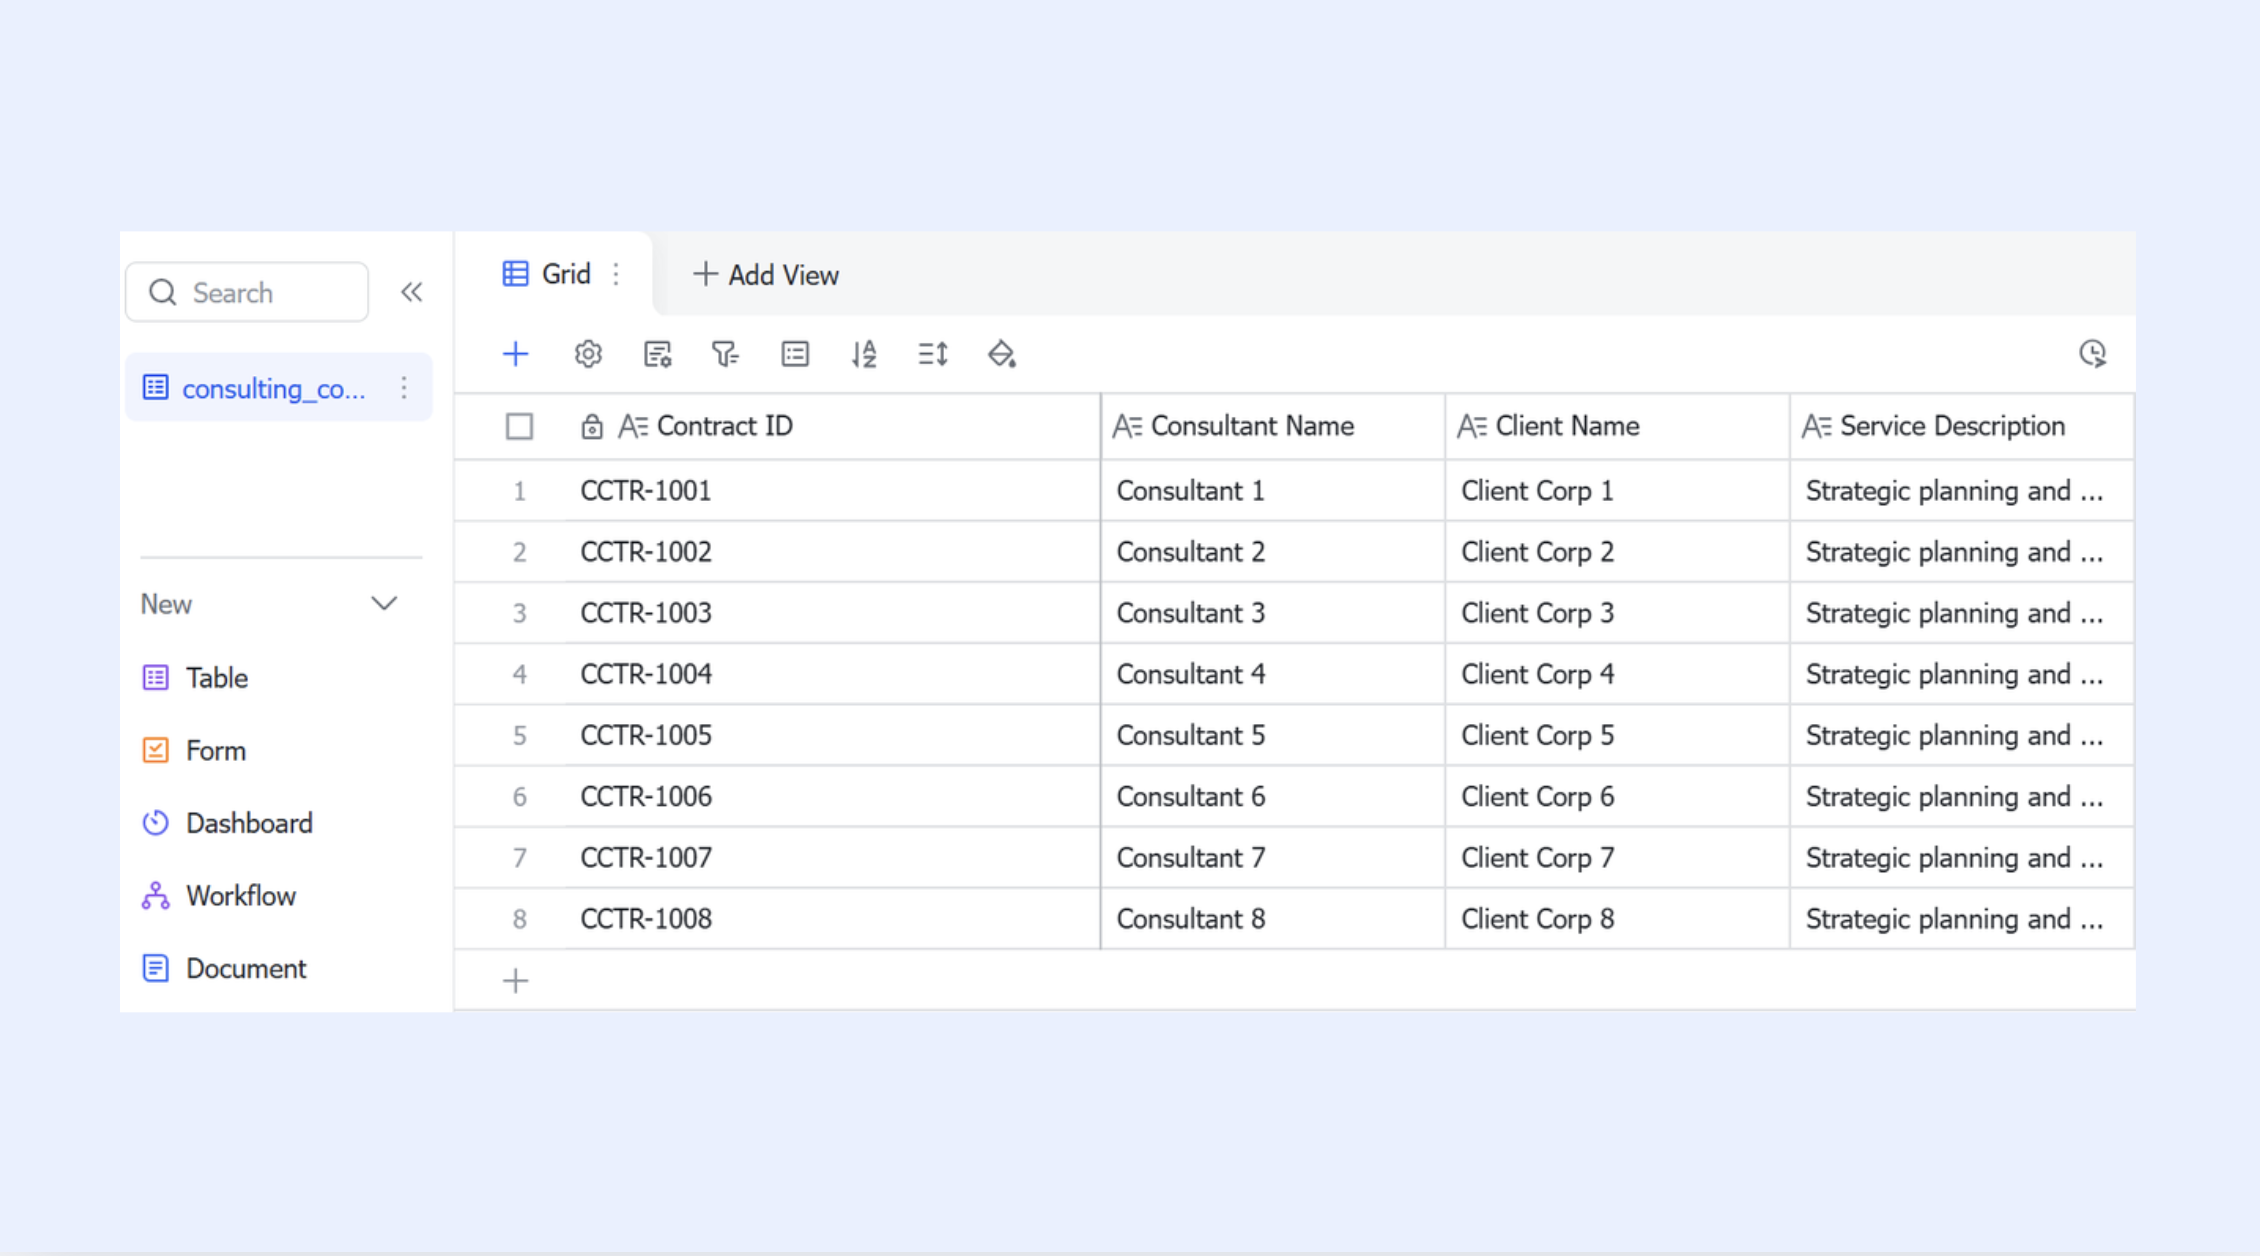Screen dimensions: 2260x1256
Task: Toggle the select all rows checkbox
Action: 519,427
